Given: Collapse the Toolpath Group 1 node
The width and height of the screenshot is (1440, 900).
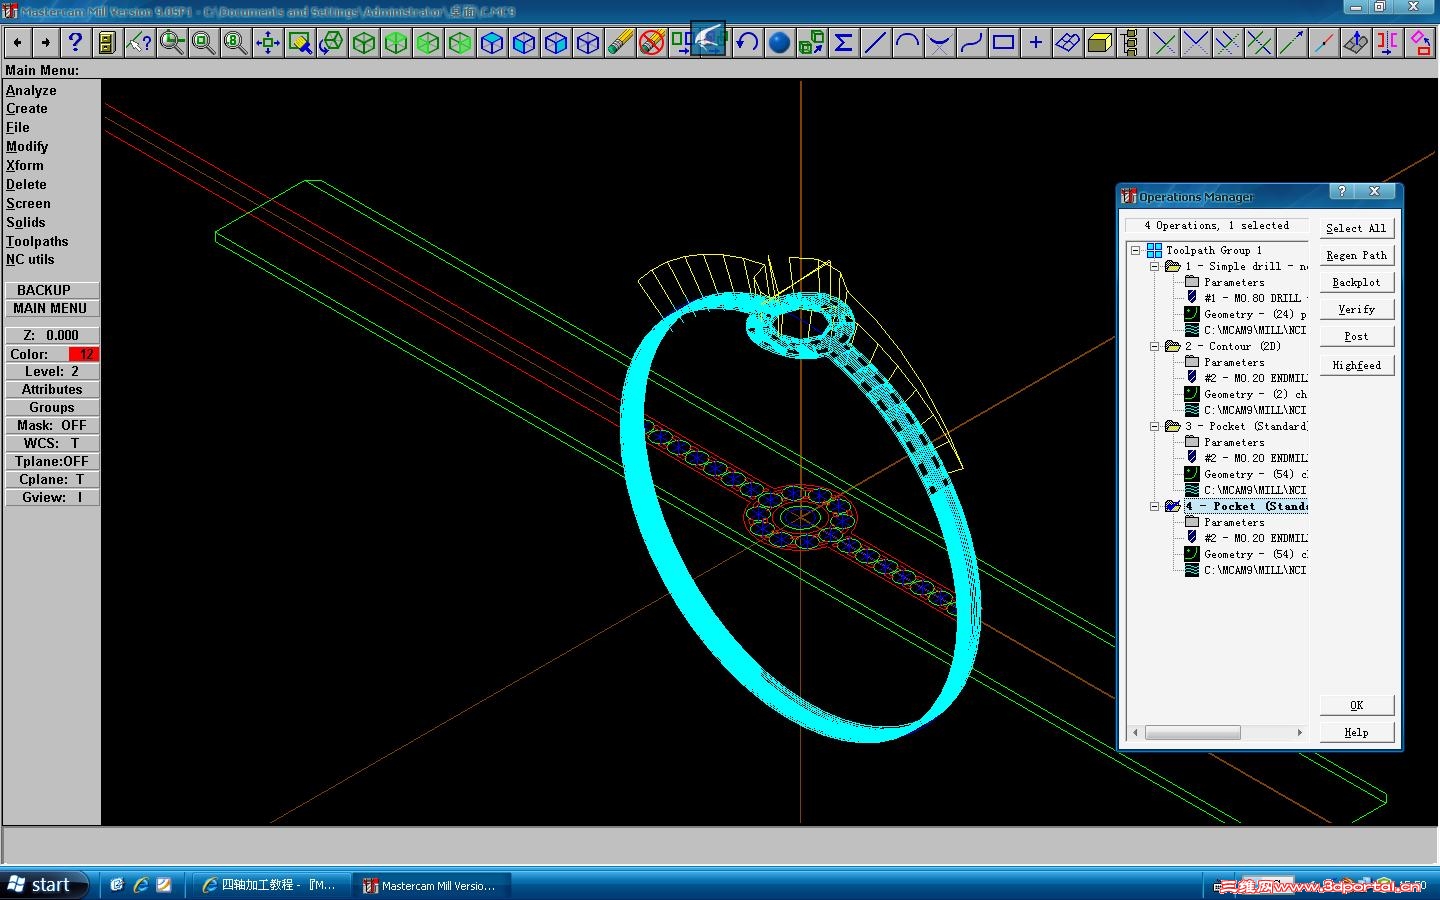Looking at the screenshot, I should click(1136, 250).
